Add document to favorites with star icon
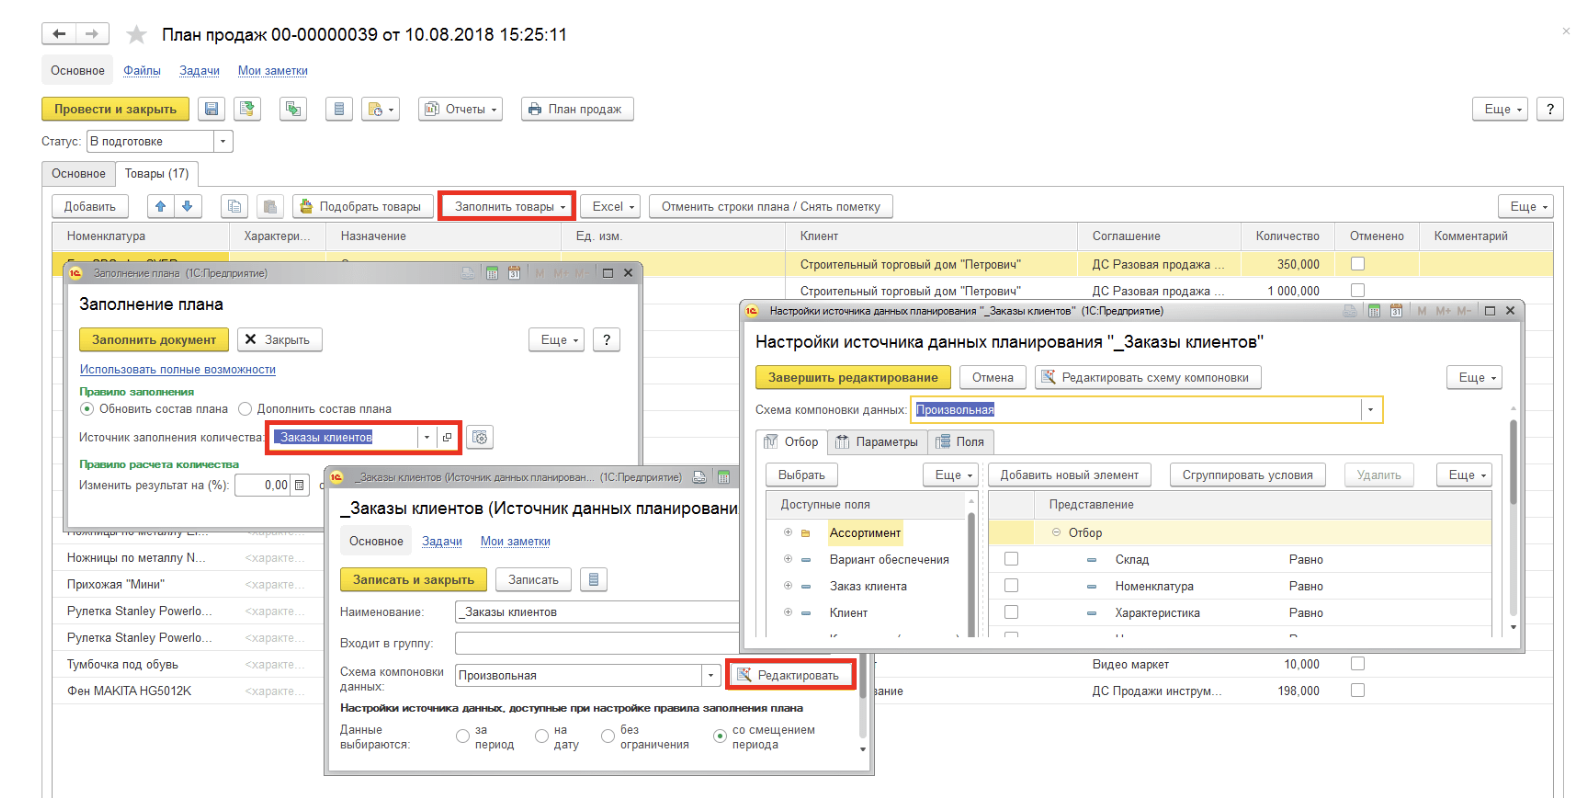1596x798 pixels. 136,35
